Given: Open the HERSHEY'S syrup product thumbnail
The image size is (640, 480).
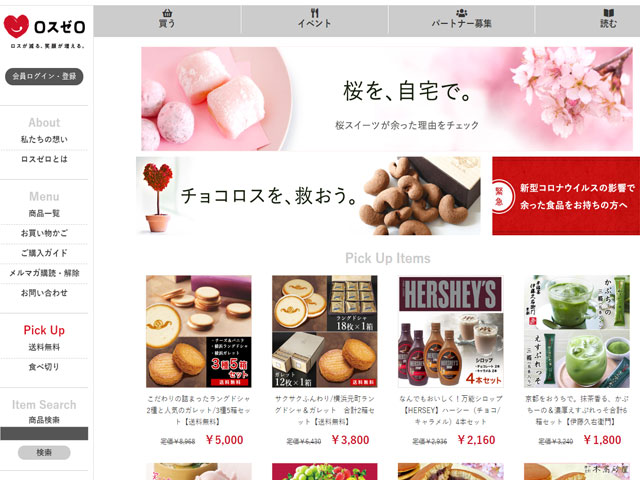Looking at the screenshot, I should pyautogui.click(x=451, y=331).
